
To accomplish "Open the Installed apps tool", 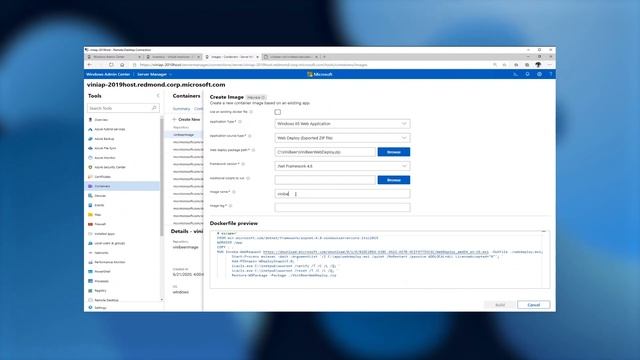I will (x=122, y=233).
